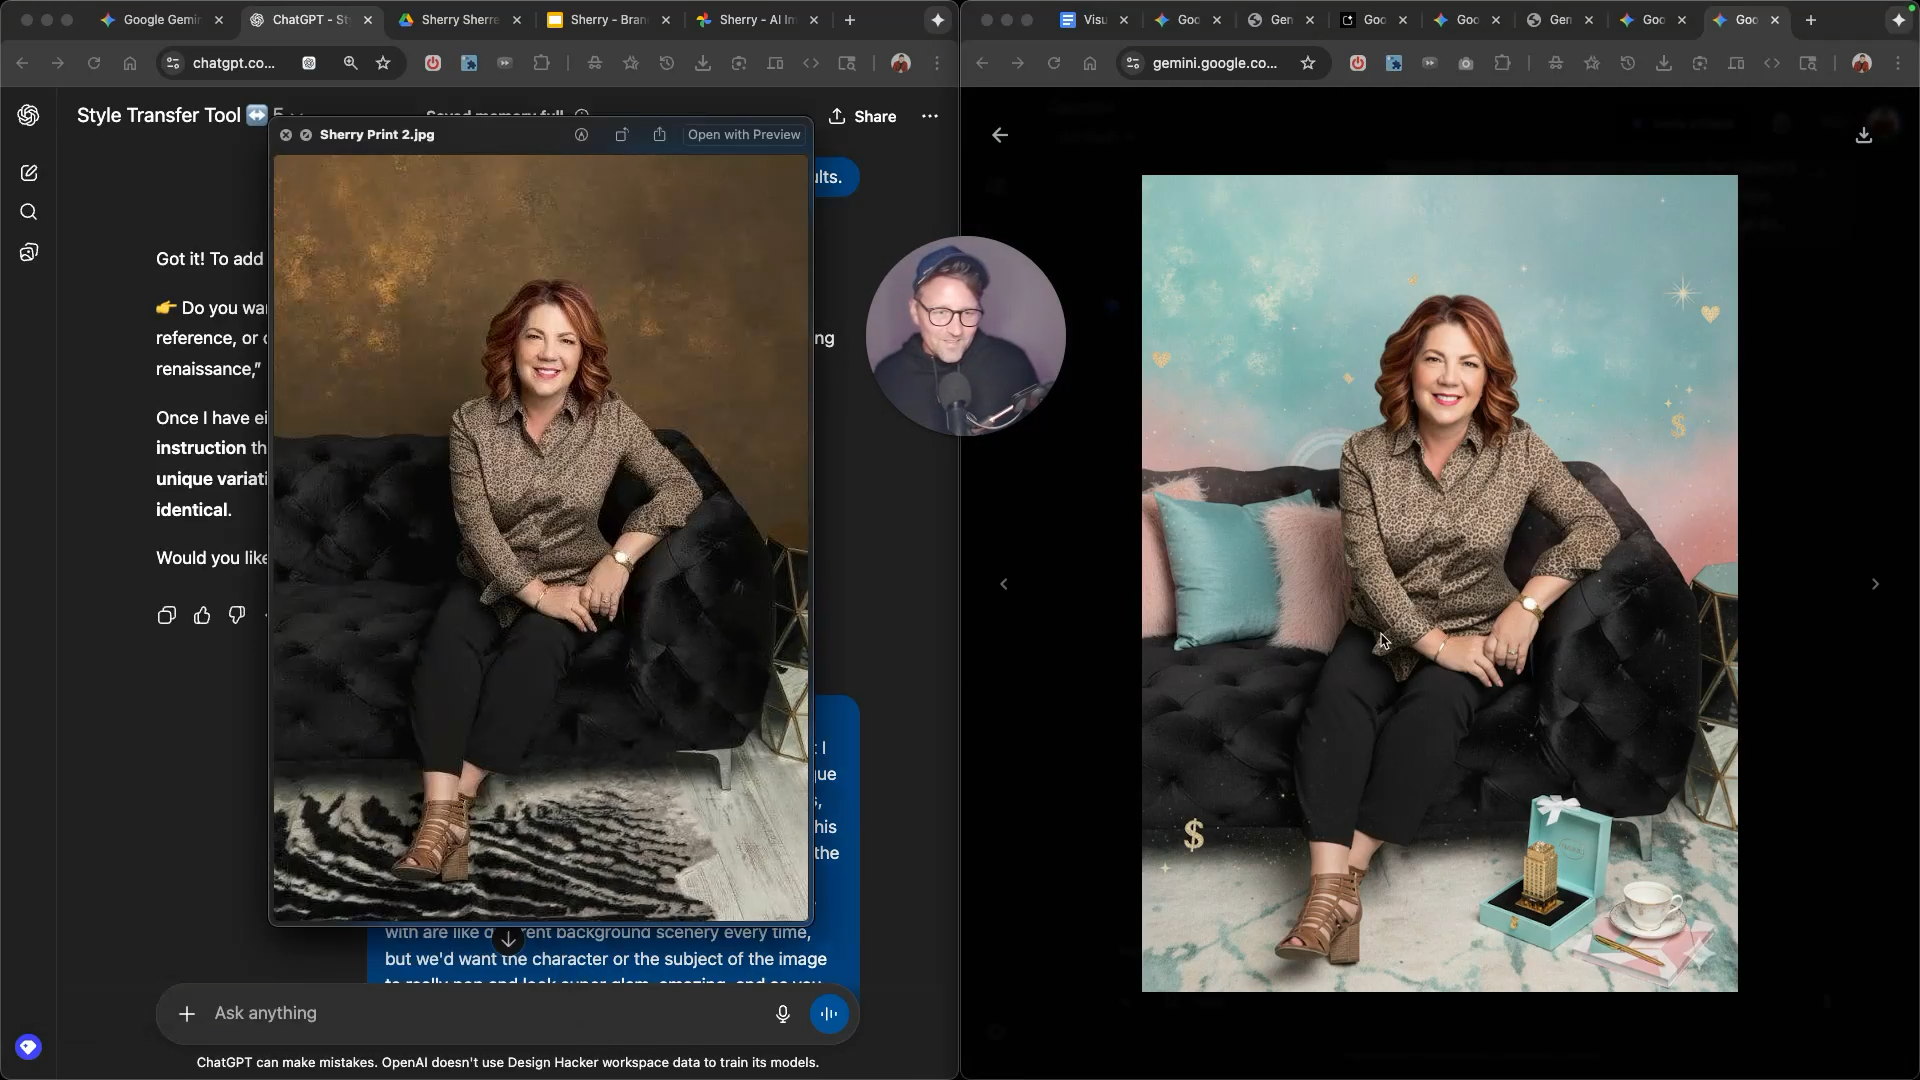Screen dimensions: 1920x1080
Task: Copy the ChatGPT response text
Action: 167,615
